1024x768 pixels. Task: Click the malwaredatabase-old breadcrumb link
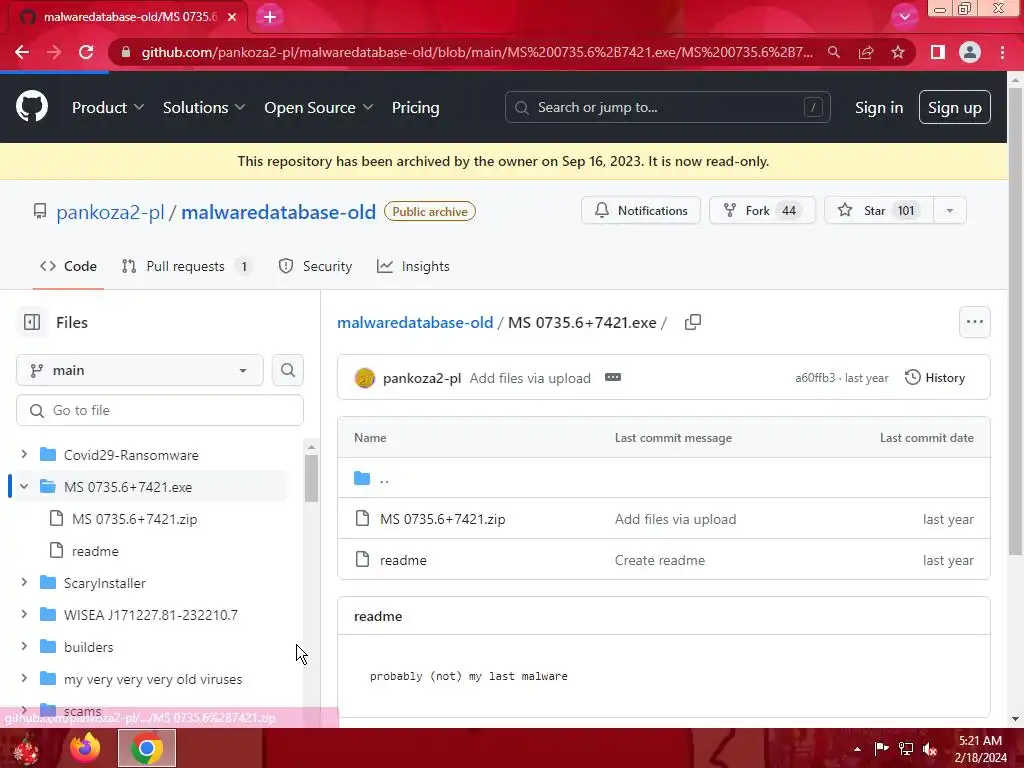click(x=415, y=323)
